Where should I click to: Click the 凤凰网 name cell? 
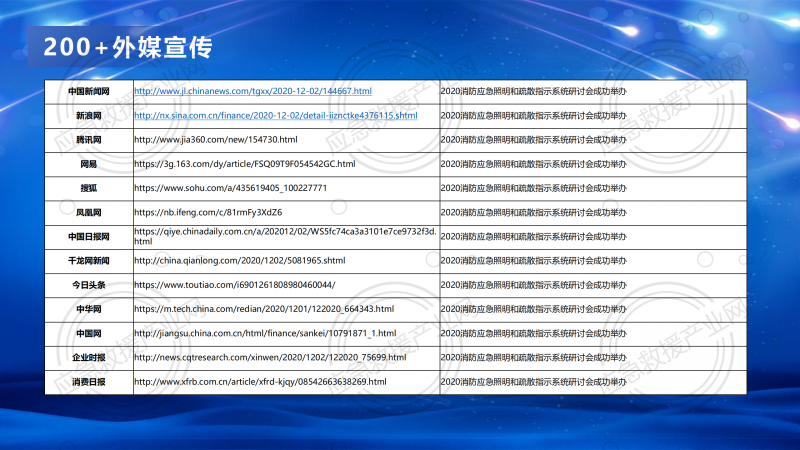[88, 212]
